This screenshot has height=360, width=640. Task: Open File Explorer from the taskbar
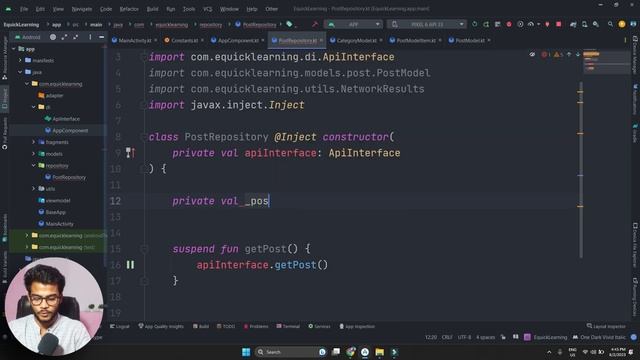pos(380,352)
